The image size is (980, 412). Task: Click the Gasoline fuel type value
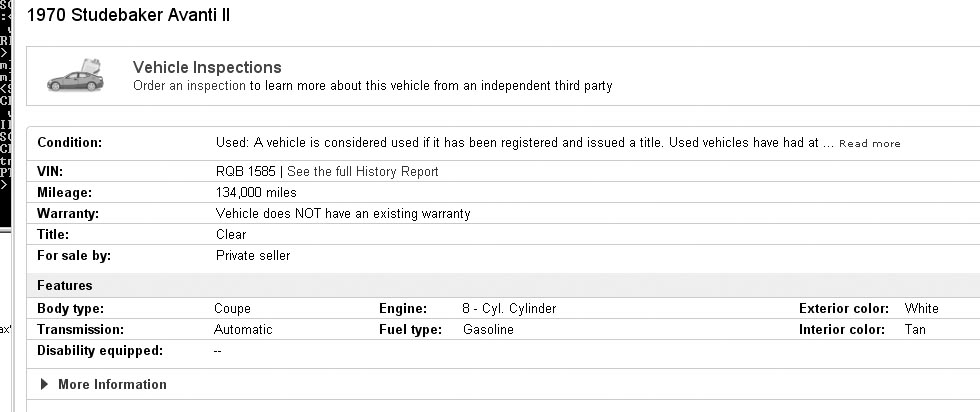(x=488, y=329)
